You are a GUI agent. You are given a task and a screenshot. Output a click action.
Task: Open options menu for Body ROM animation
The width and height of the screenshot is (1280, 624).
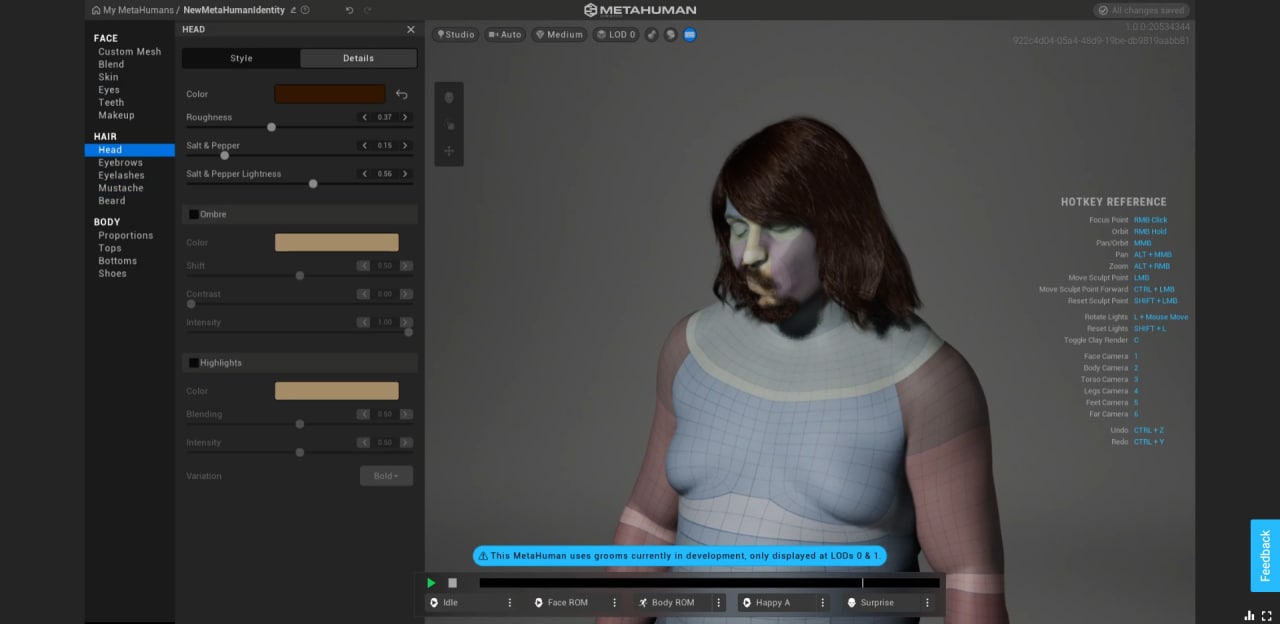718,603
